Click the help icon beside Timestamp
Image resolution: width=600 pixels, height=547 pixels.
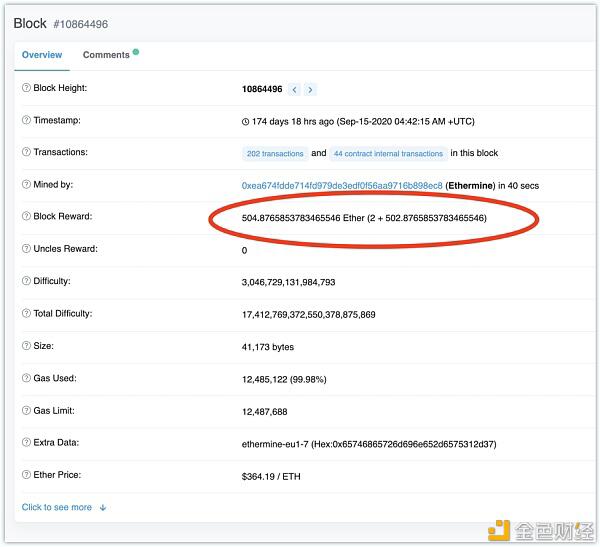(26, 120)
